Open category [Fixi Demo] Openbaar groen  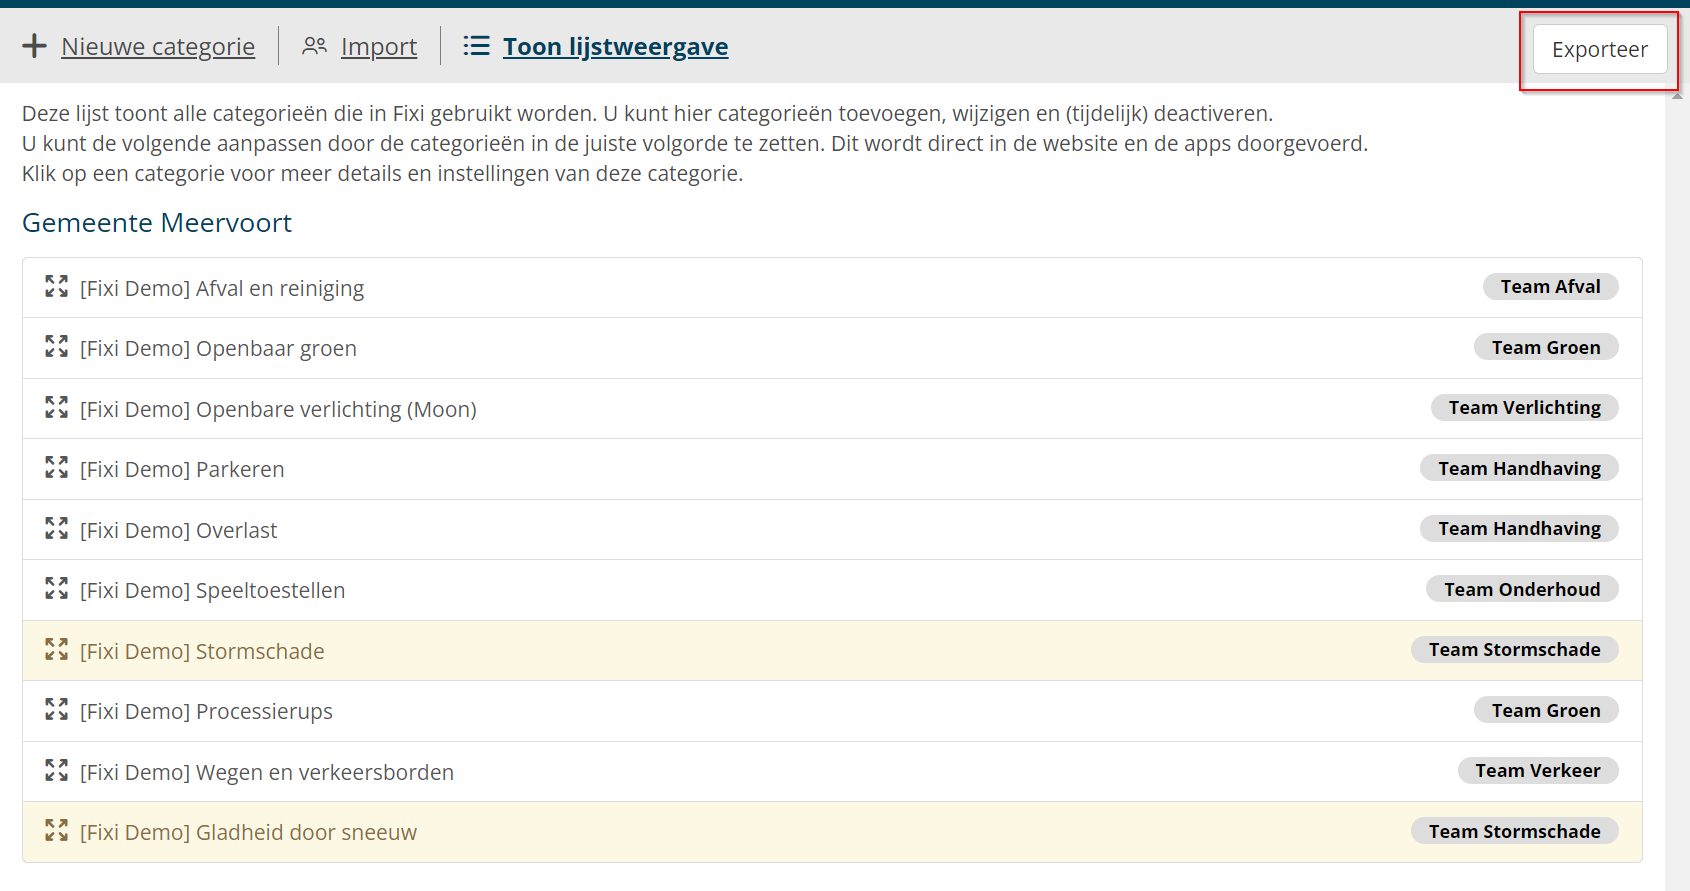(x=218, y=348)
